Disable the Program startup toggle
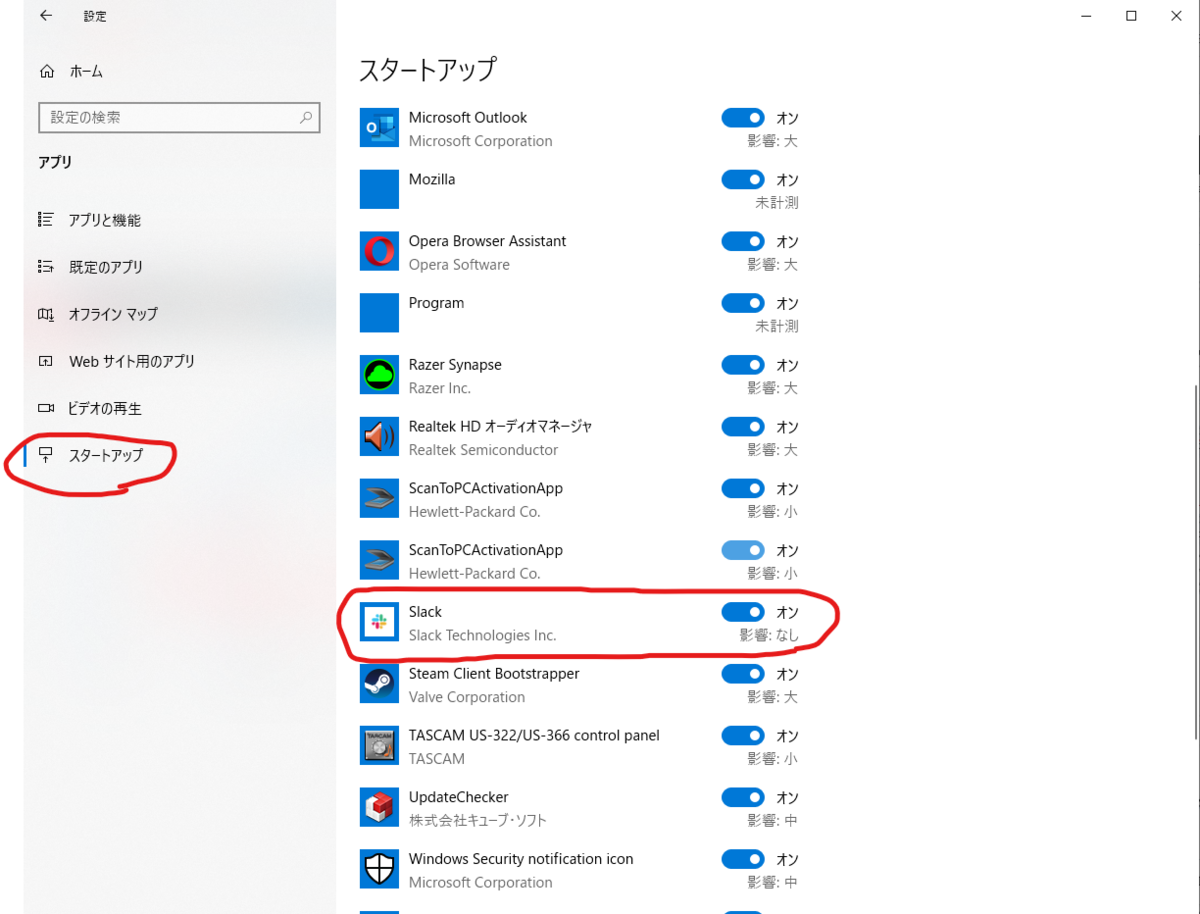1200x914 pixels. [743, 303]
